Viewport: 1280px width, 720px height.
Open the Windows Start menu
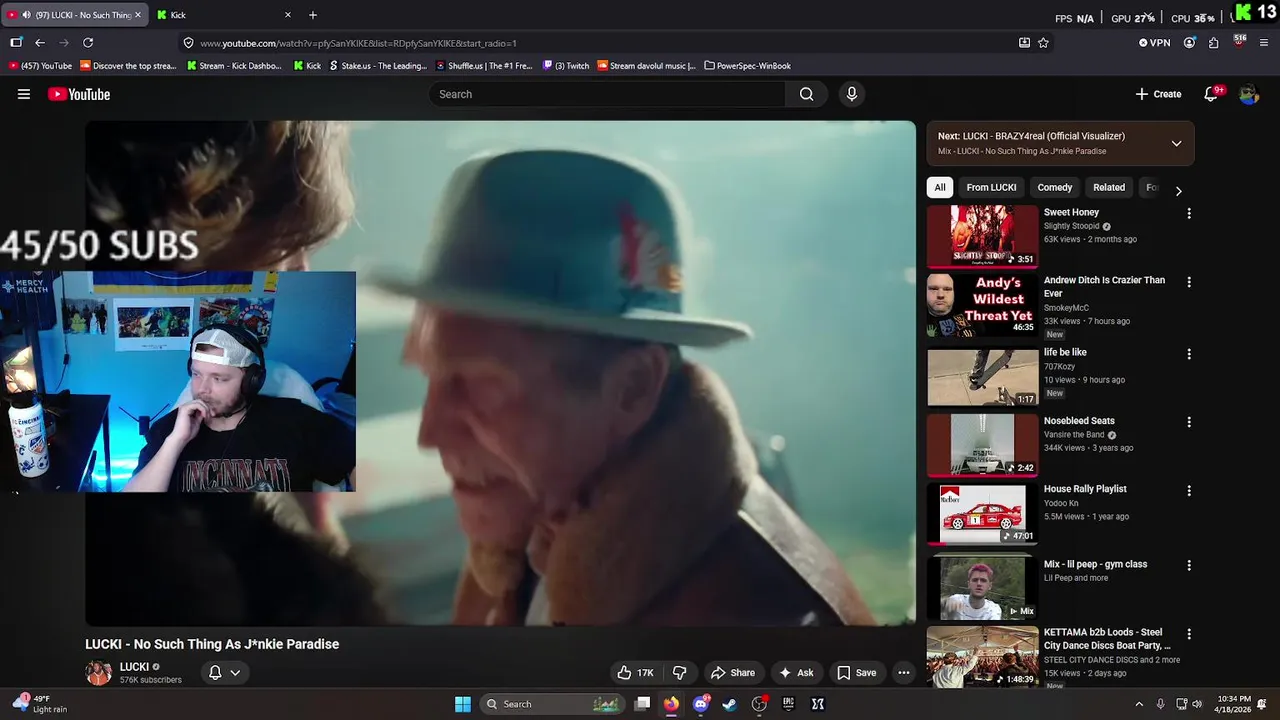click(x=463, y=704)
